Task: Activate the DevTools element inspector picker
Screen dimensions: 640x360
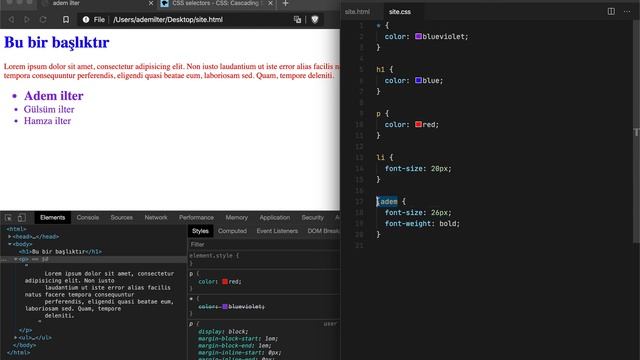Action: tap(8, 218)
